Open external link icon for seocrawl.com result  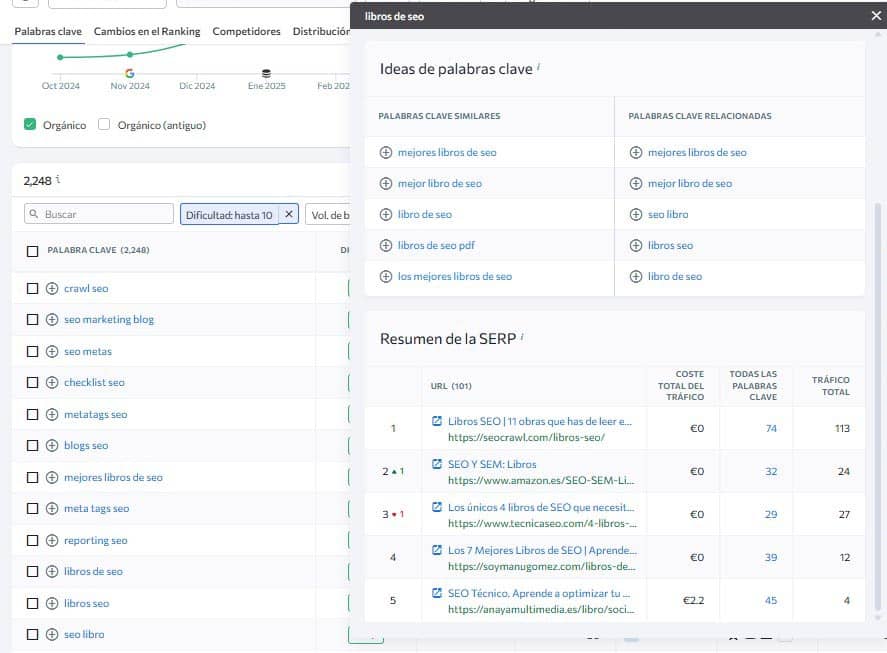click(437, 421)
